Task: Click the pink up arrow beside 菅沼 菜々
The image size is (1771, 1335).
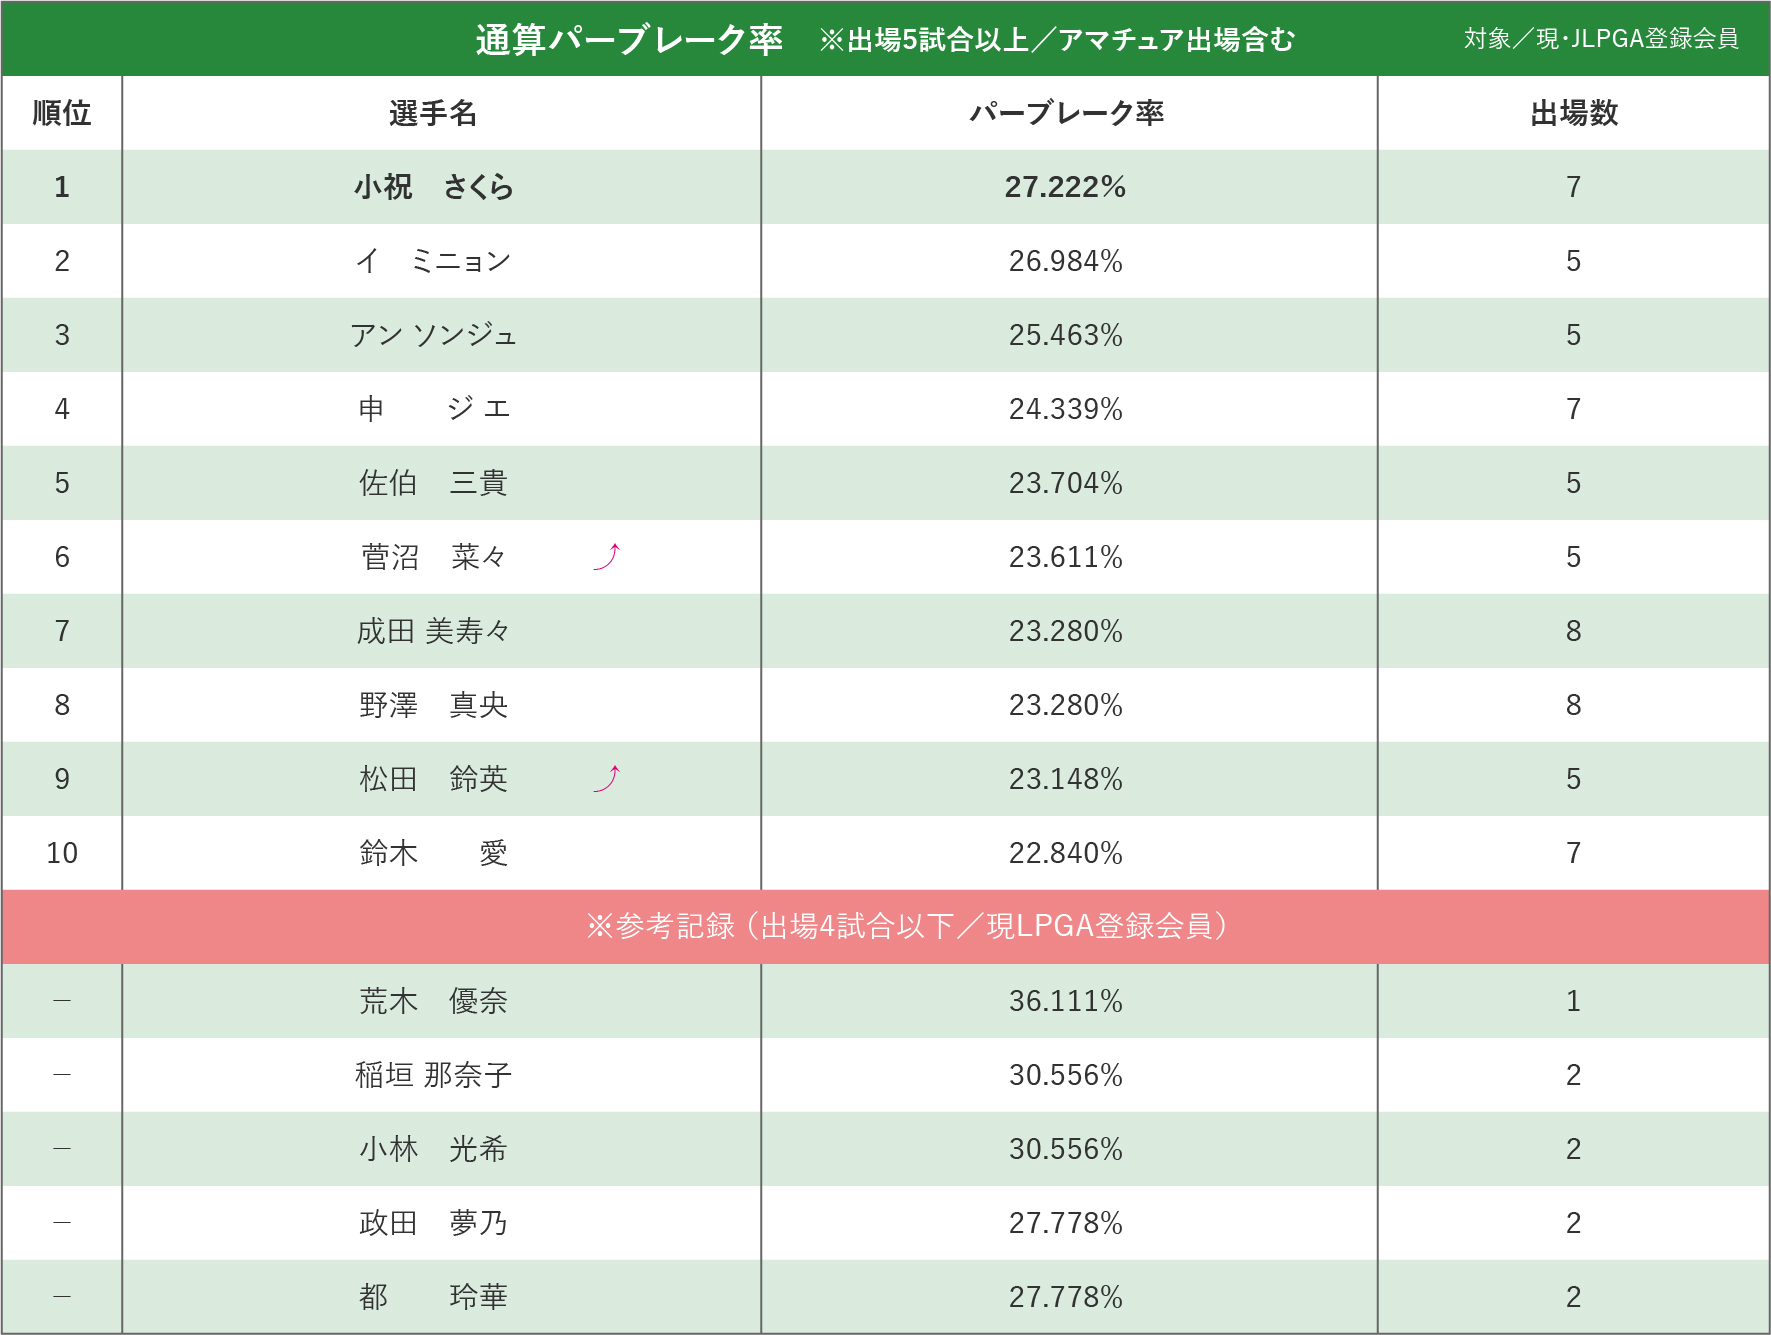Action: point(607,556)
